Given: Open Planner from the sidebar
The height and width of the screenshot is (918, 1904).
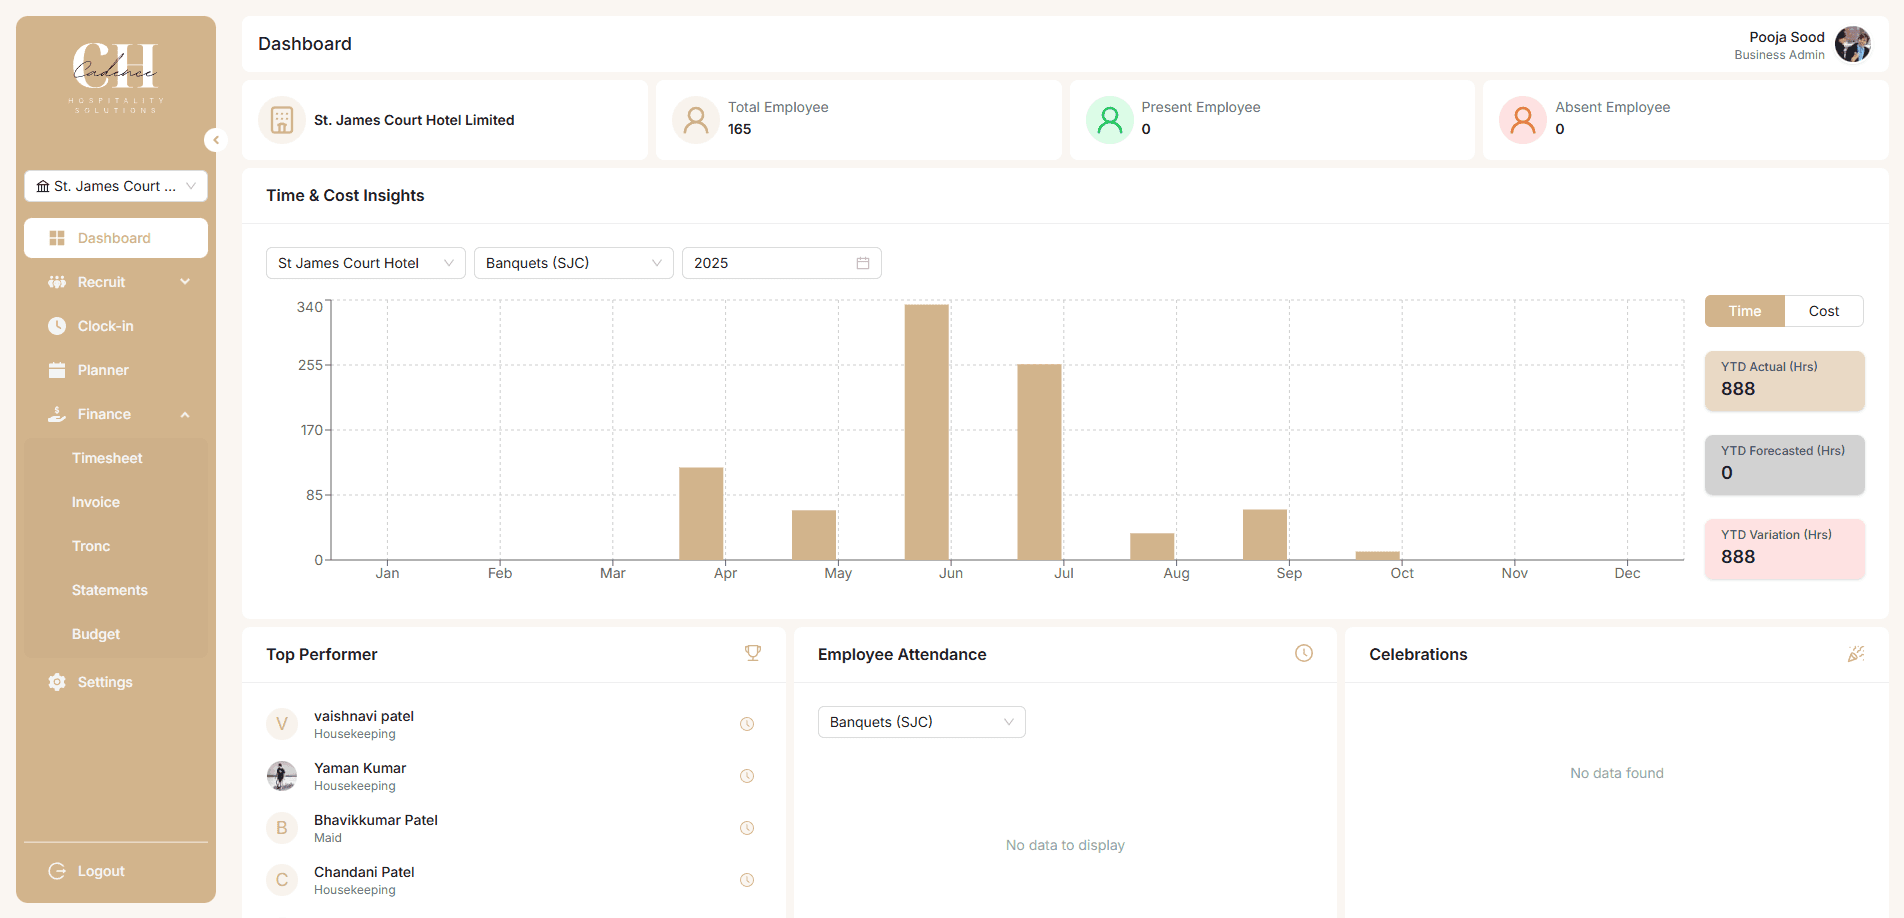Looking at the screenshot, I should [116, 370].
